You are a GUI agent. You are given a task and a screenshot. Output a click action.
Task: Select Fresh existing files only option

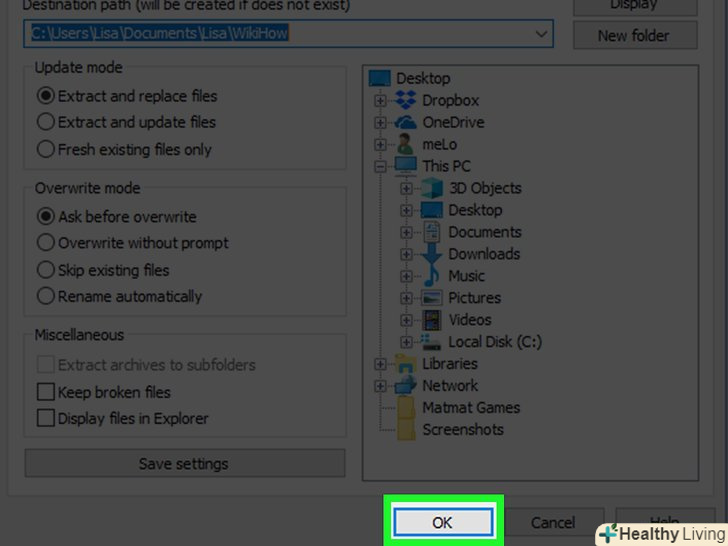(46, 149)
